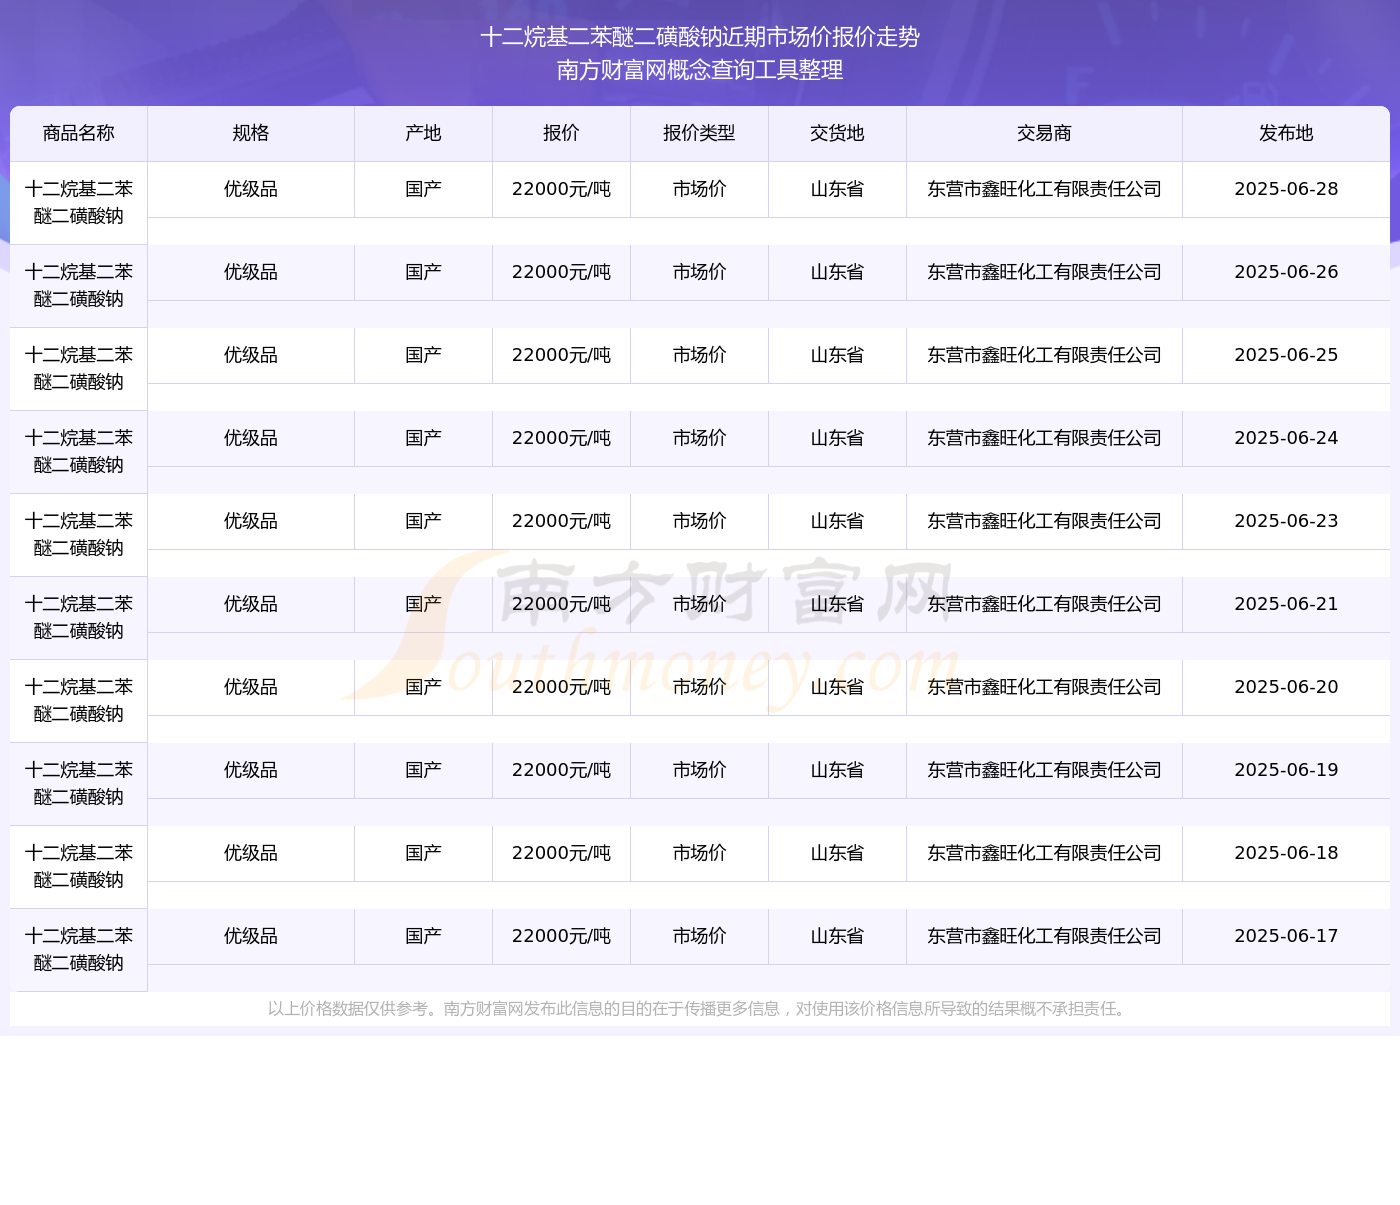Select the date cell 2025-06-18
The width and height of the screenshot is (1400, 1205).
1286,853
